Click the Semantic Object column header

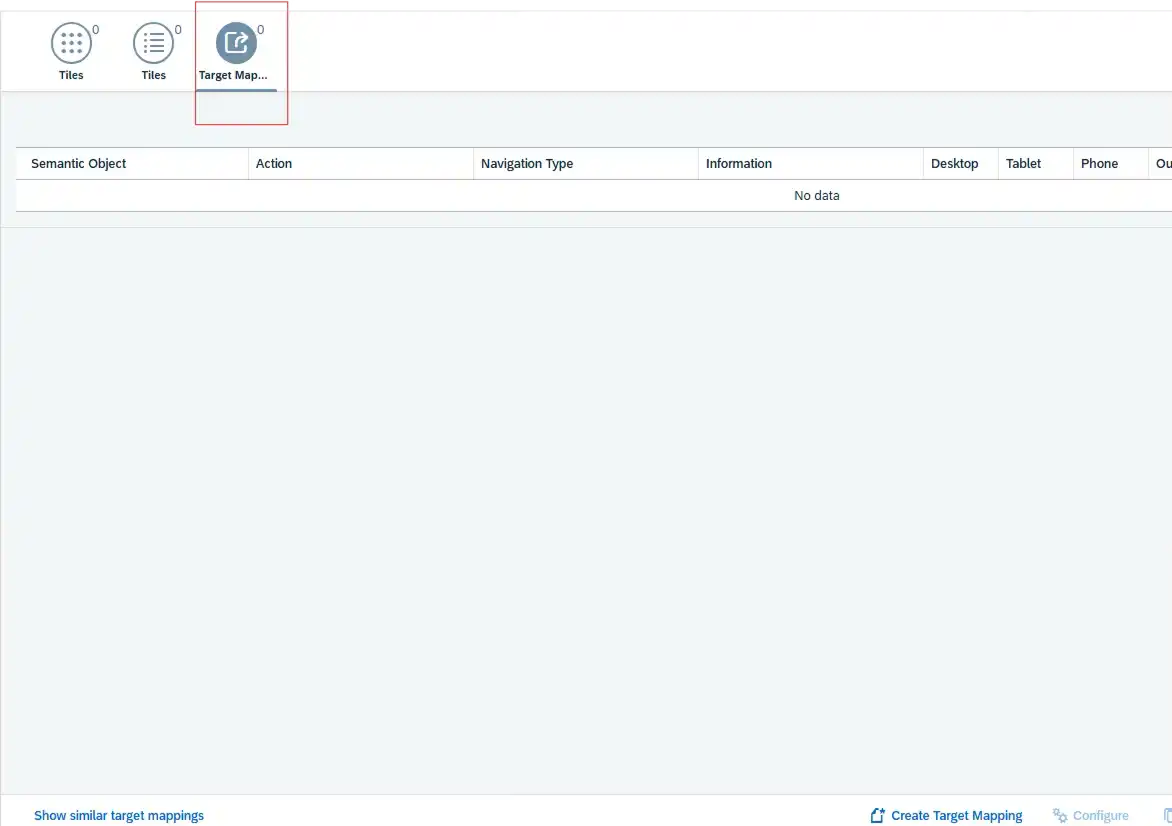pos(79,164)
